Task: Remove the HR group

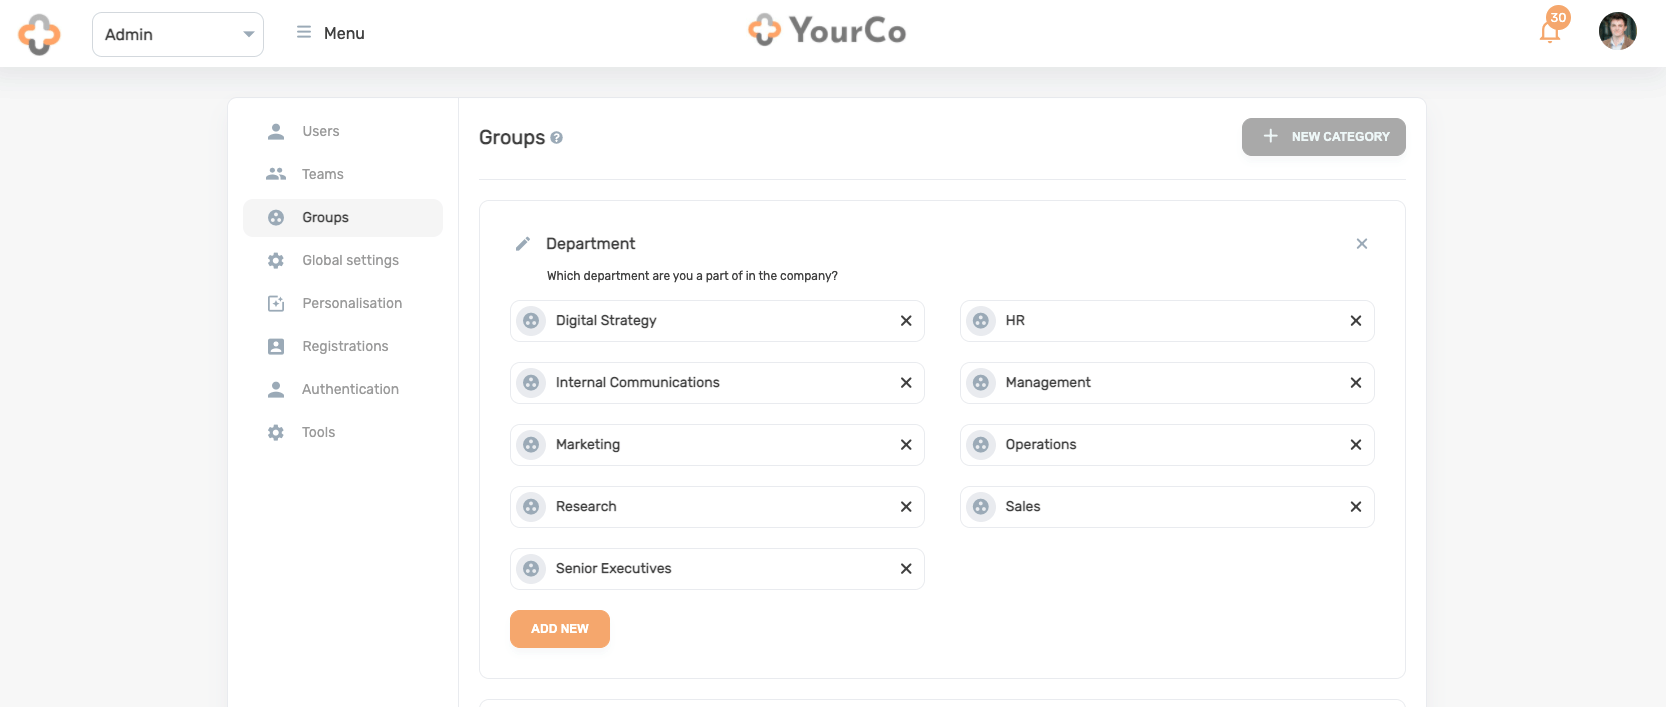Action: [x=1356, y=321]
